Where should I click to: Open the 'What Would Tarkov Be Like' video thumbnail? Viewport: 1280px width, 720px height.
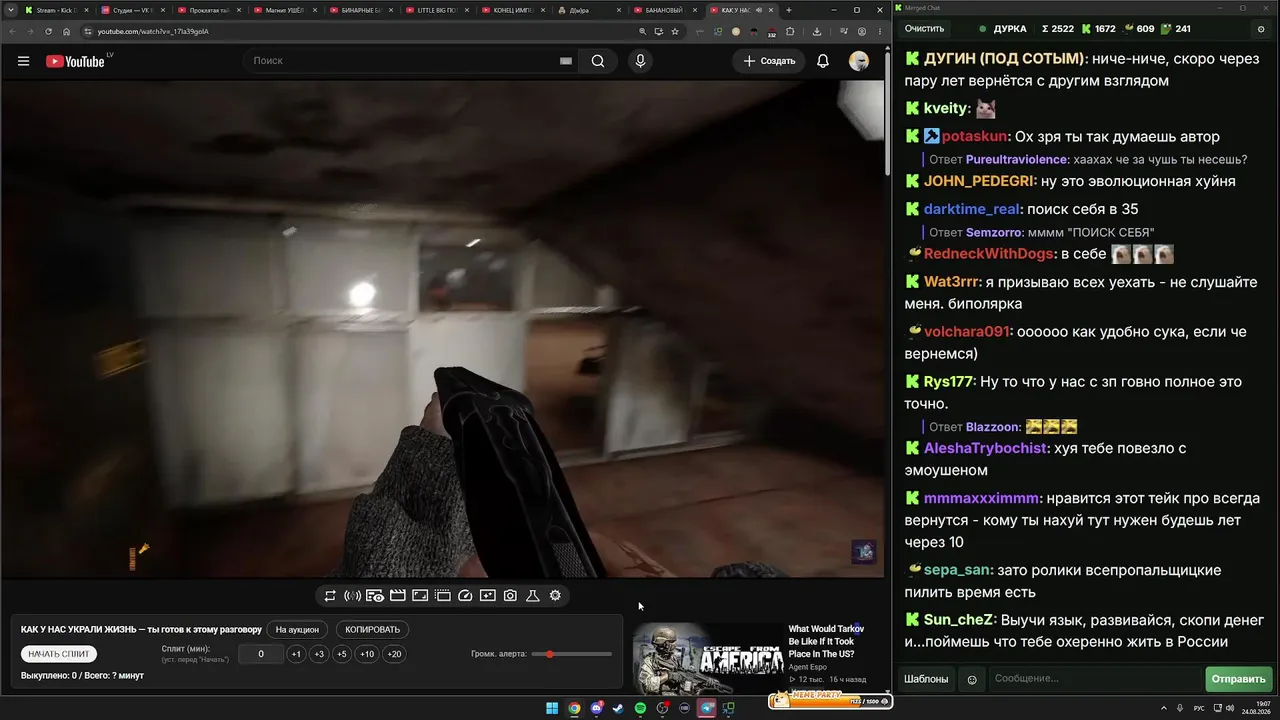point(707,657)
